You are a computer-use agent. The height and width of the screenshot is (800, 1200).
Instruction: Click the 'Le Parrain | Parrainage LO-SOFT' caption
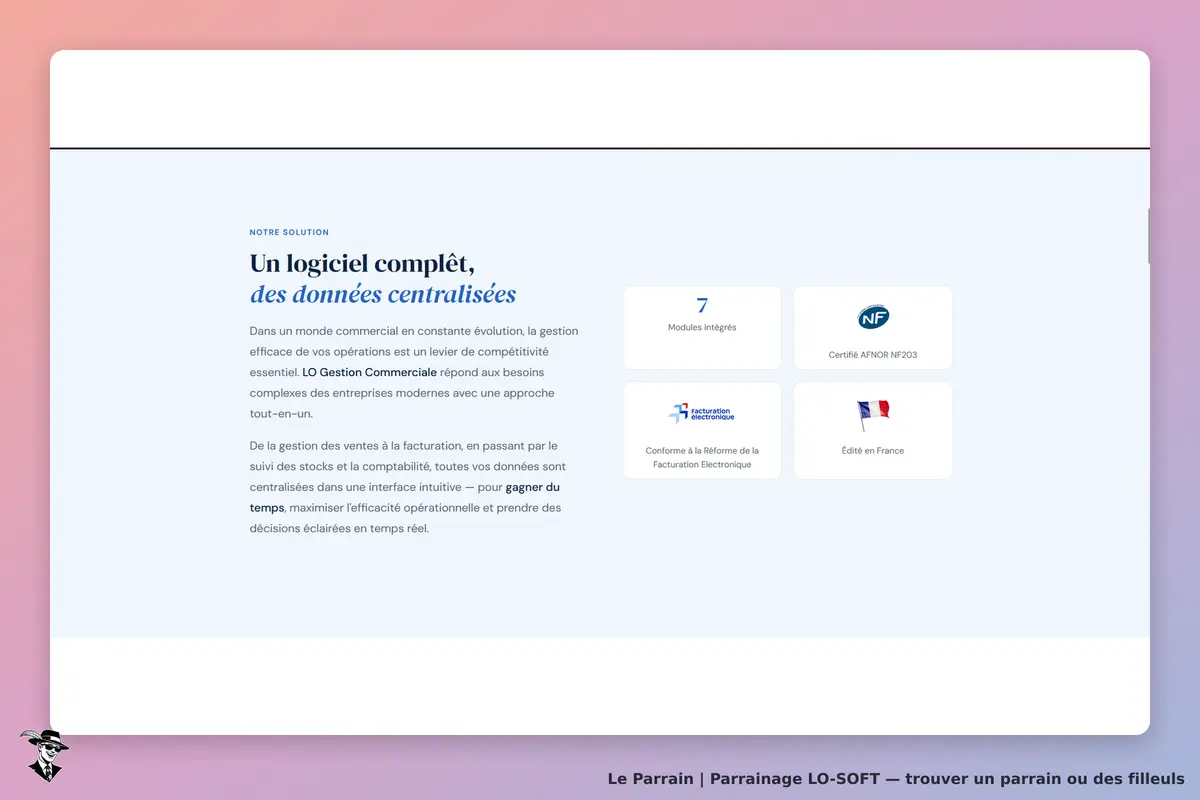896,779
